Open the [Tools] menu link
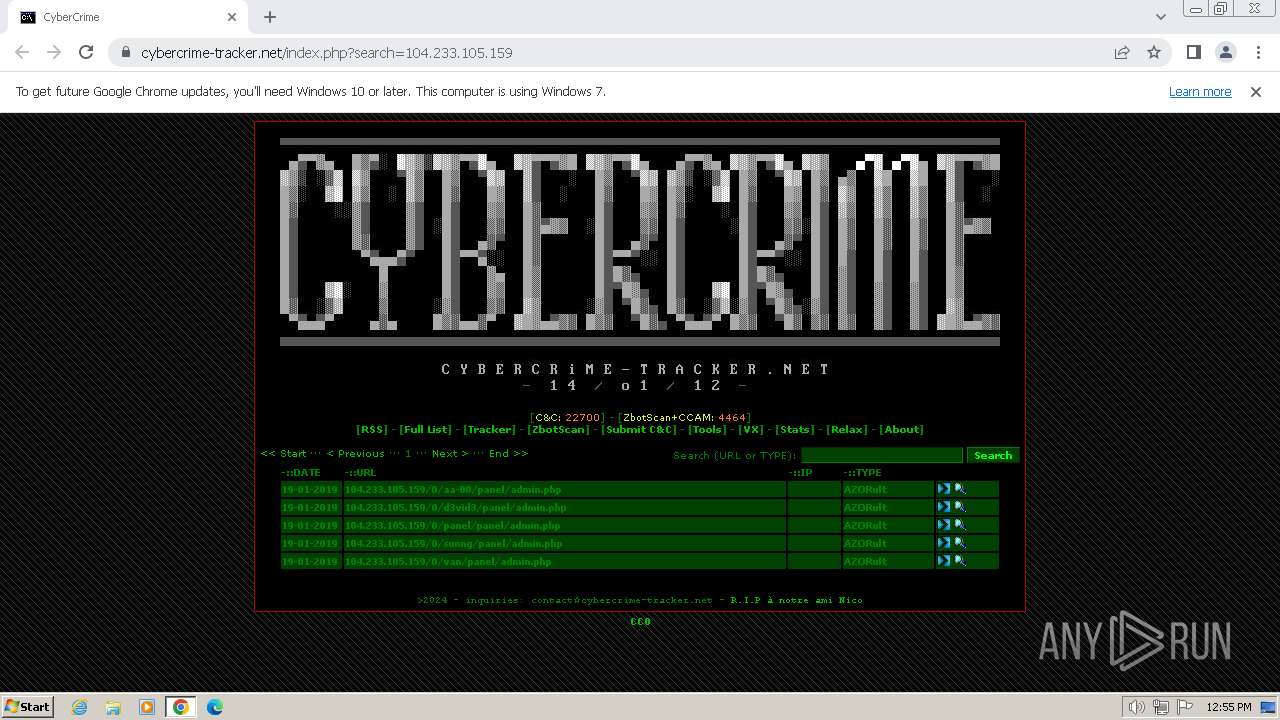Image resolution: width=1280 pixels, height=720 pixels. pyautogui.click(x=707, y=429)
